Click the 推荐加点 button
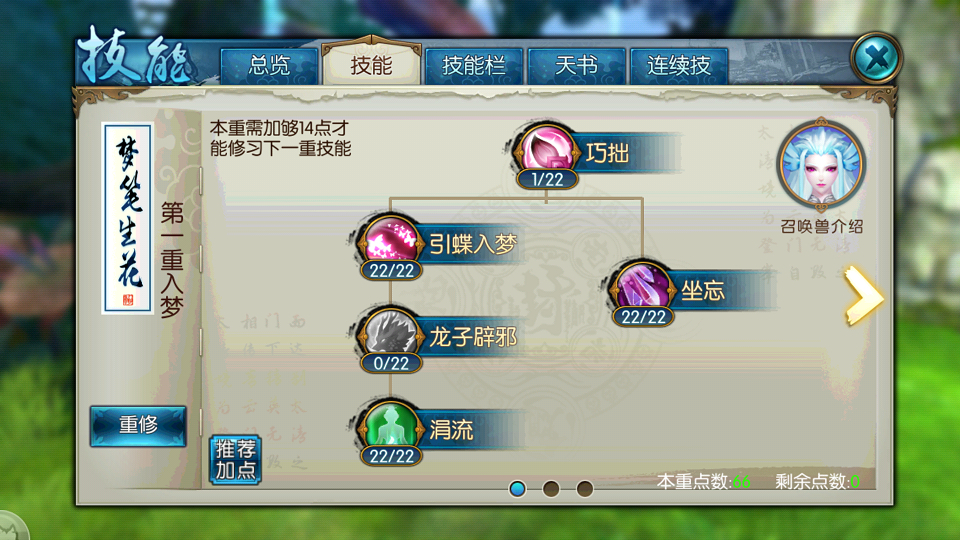 (x=236, y=460)
